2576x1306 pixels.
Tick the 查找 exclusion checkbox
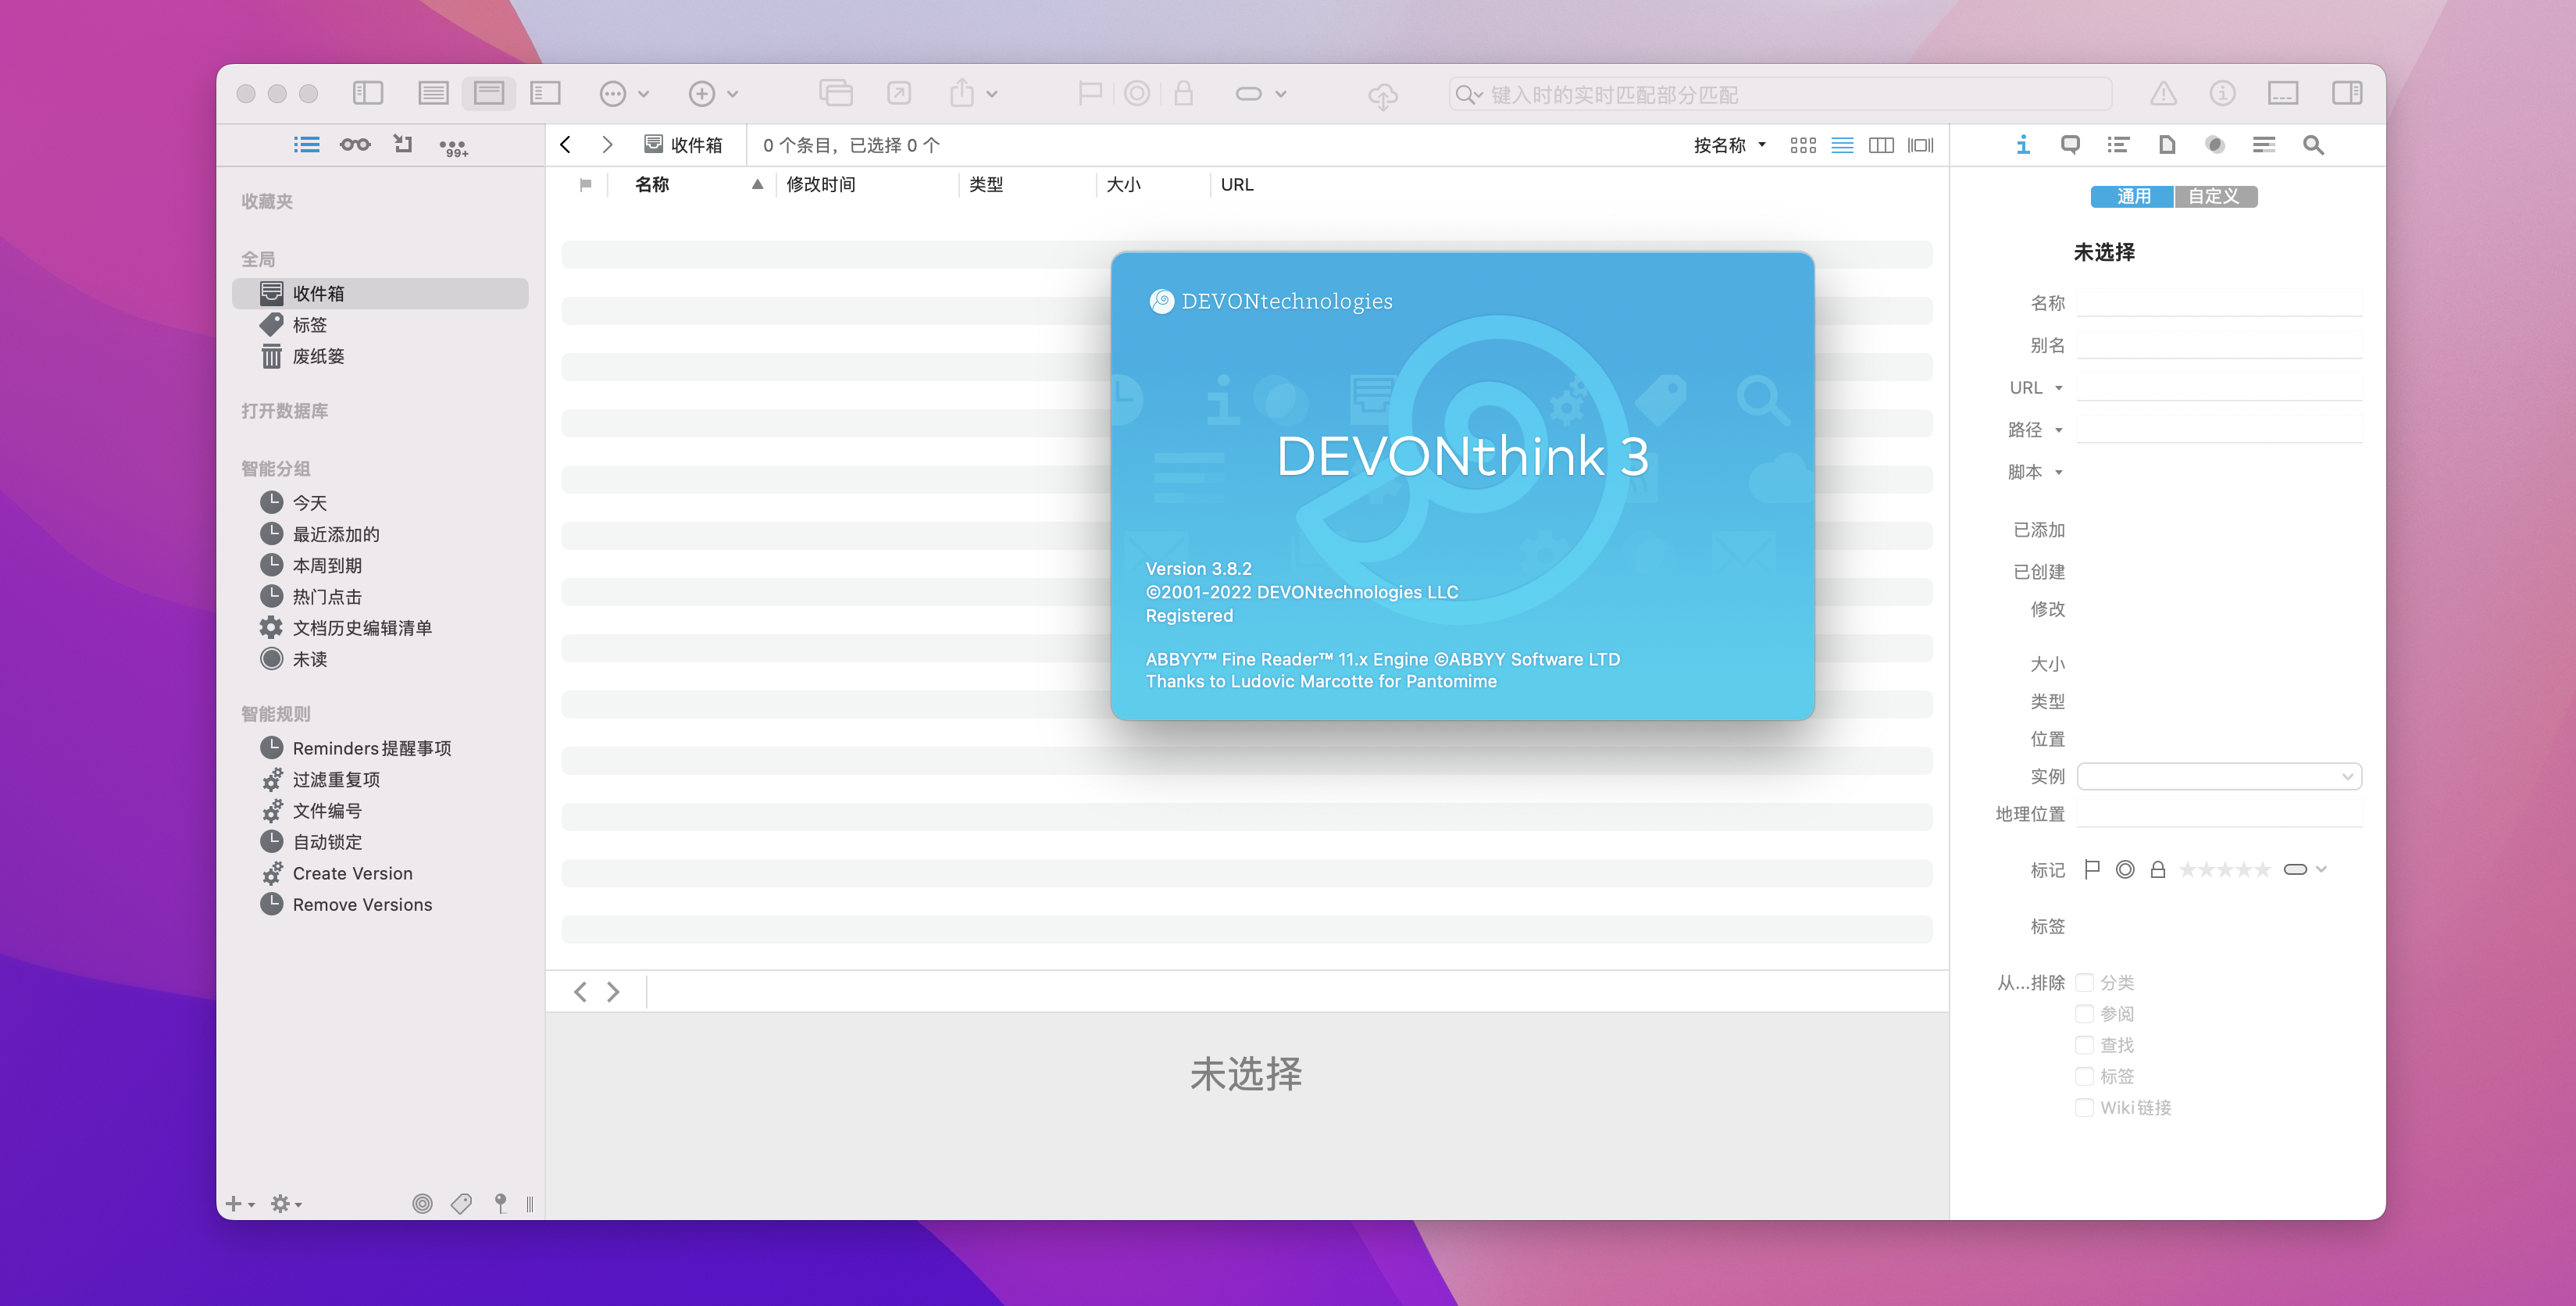(x=2085, y=1045)
